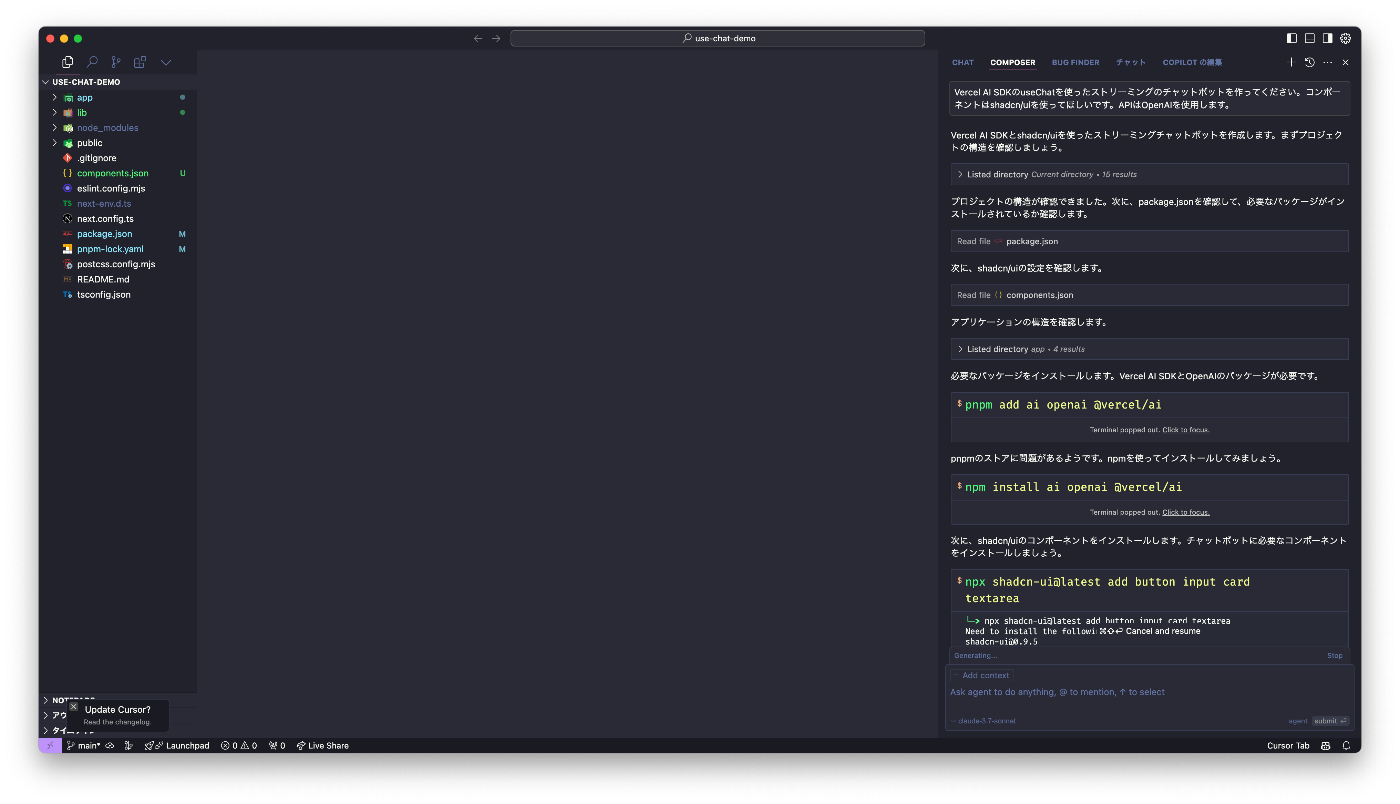Open postcss.config.mjs file

point(118,264)
